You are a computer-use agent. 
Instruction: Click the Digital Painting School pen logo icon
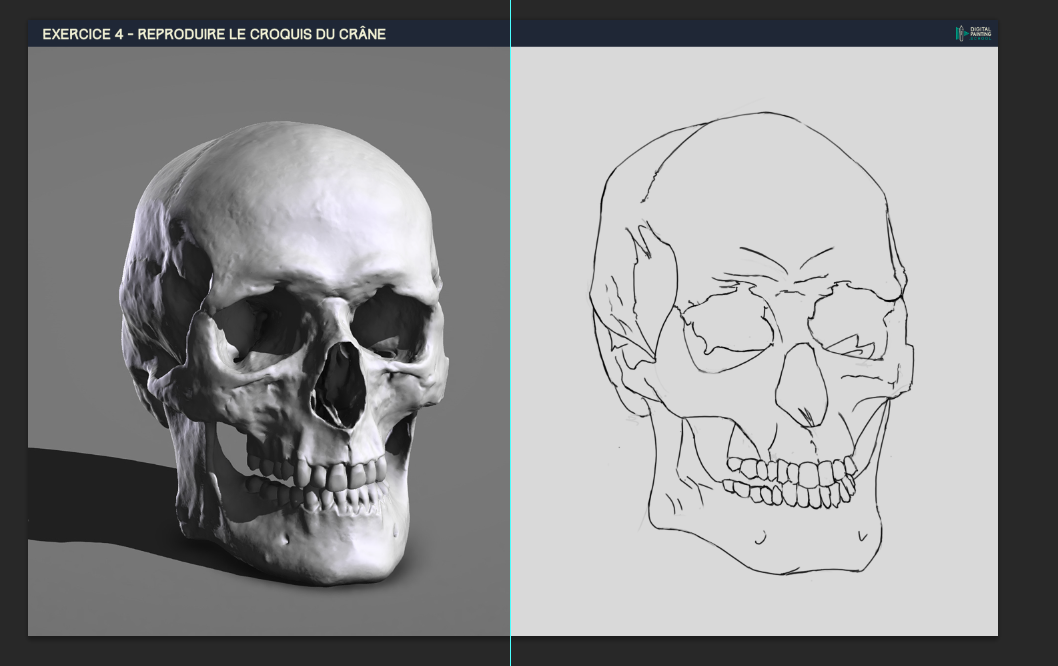click(x=960, y=34)
